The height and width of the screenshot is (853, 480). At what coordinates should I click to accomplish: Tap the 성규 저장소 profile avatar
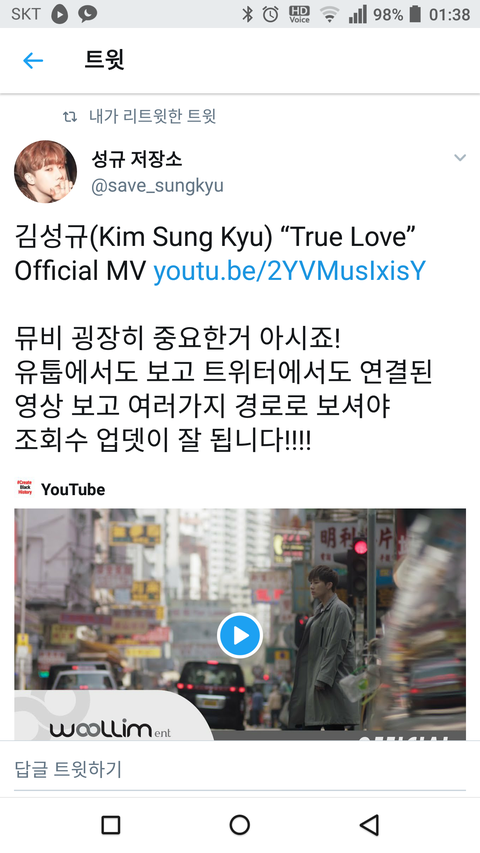(x=46, y=171)
